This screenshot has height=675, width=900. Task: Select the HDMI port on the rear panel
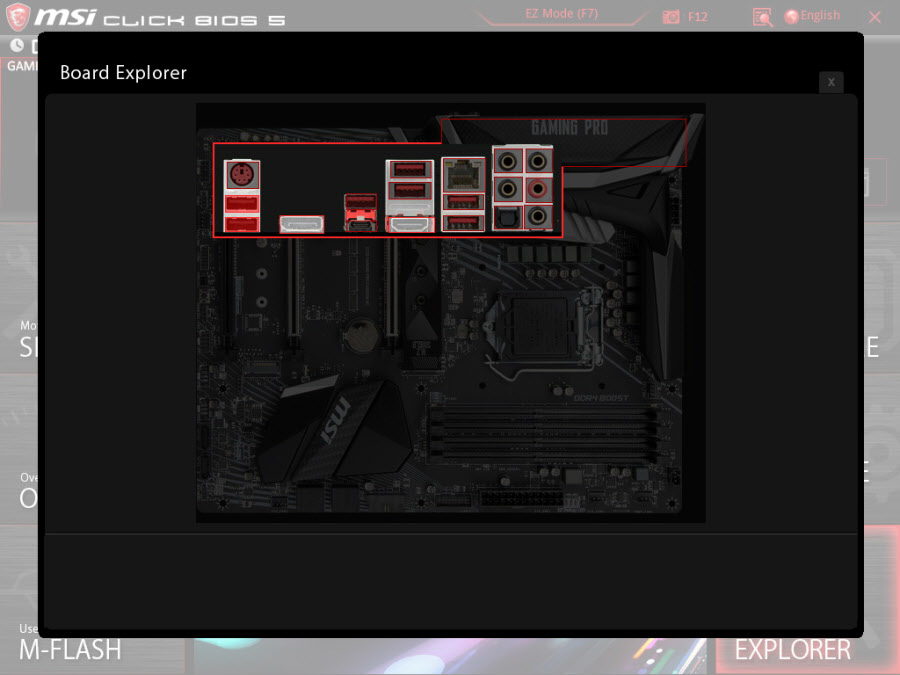tap(408, 225)
